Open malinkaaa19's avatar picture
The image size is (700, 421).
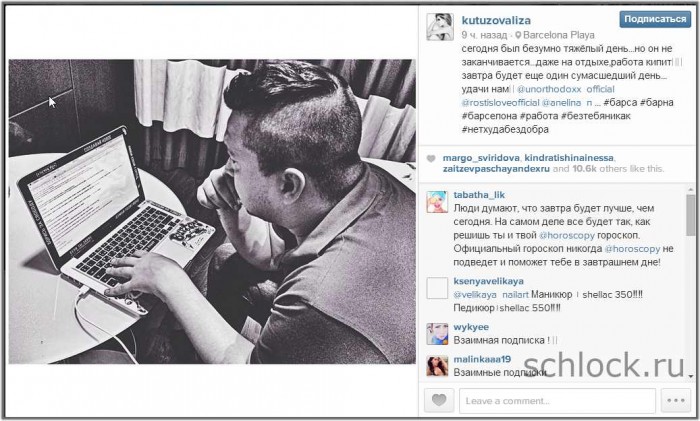(x=437, y=366)
